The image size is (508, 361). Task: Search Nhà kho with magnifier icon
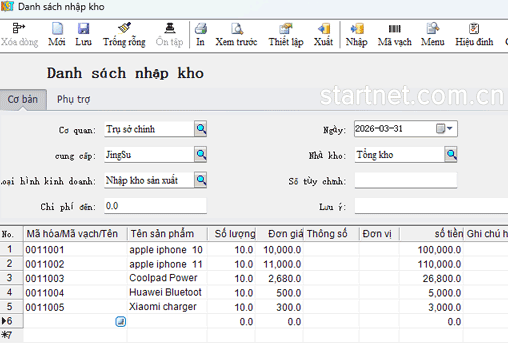click(451, 154)
